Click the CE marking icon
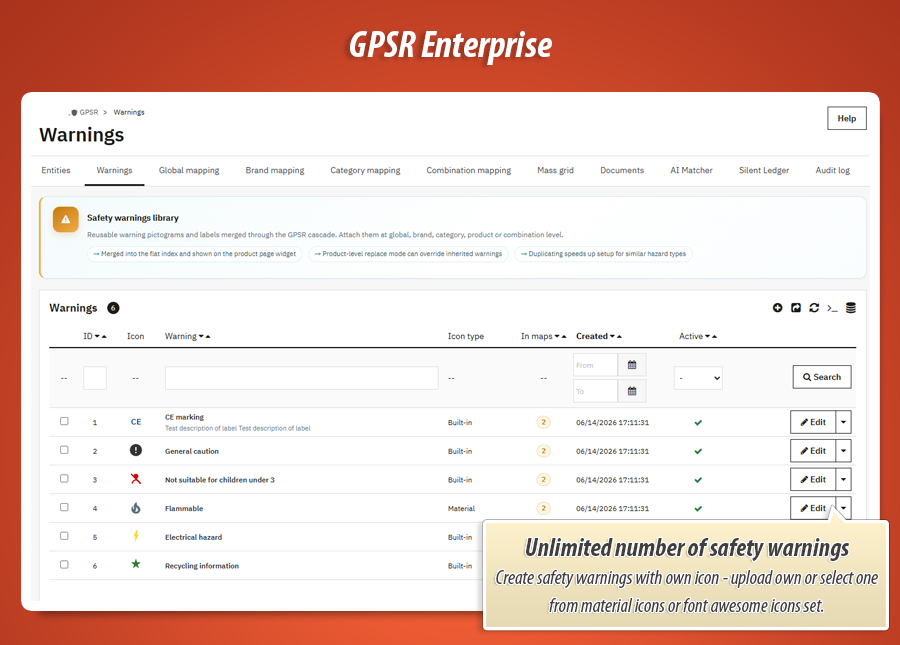This screenshot has width=900, height=645. point(136,422)
